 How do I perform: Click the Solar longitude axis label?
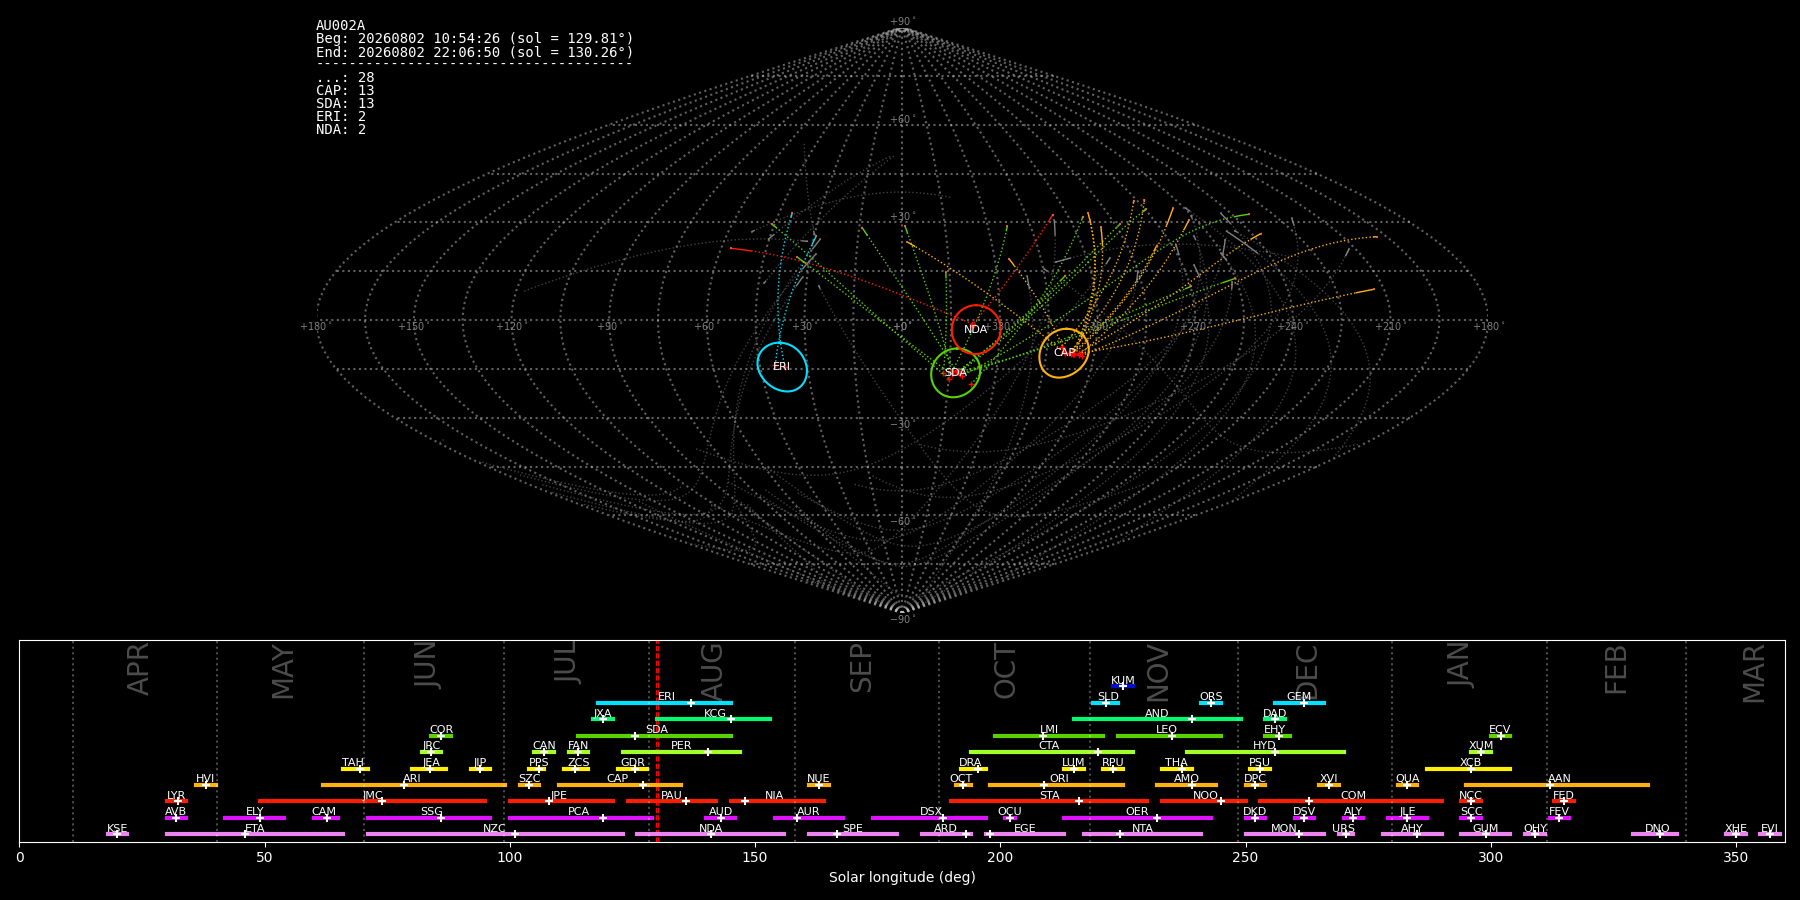[902, 878]
